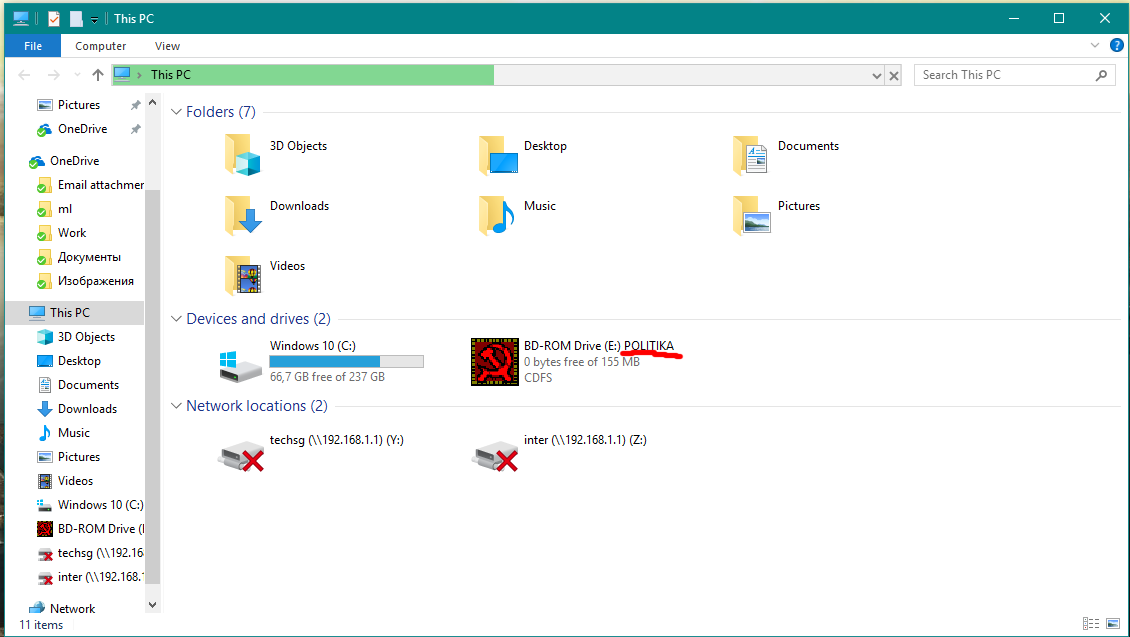Image resolution: width=1130 pixels, height=637 pixels.
Task: Select This PC in navigation pane
Action: point(74,313)
